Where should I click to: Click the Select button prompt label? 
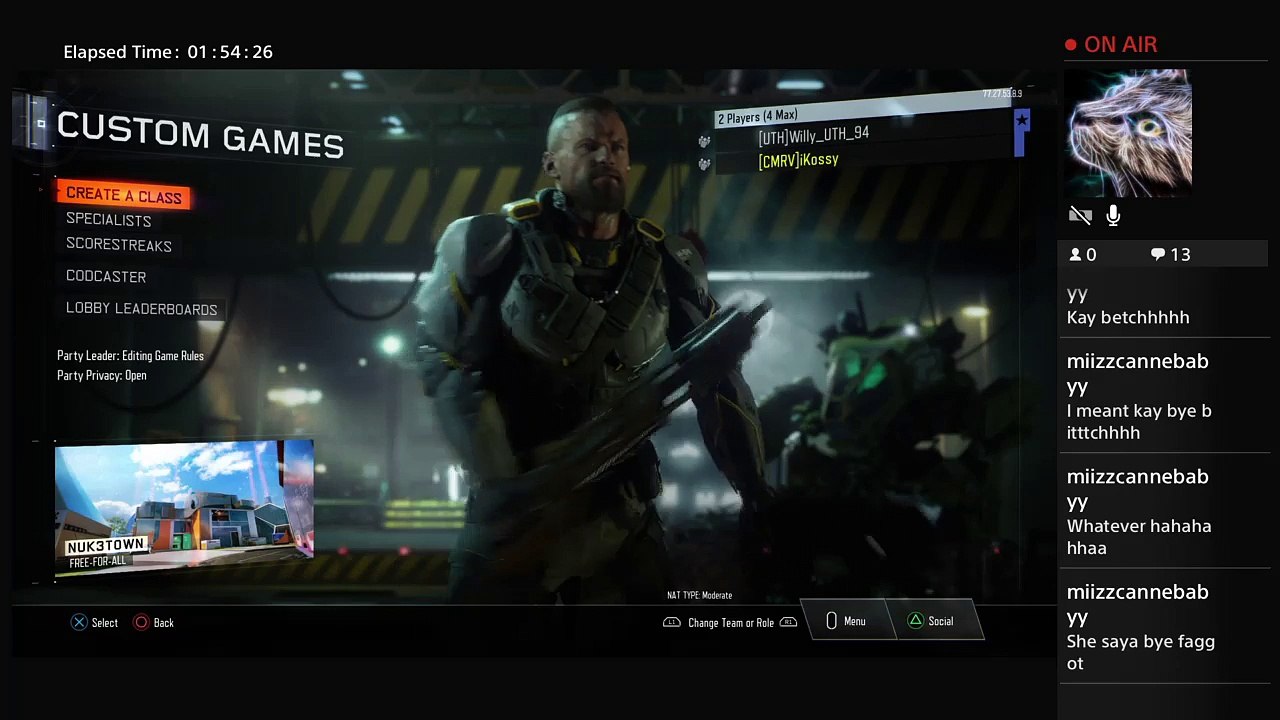click(x=105, y=623)
